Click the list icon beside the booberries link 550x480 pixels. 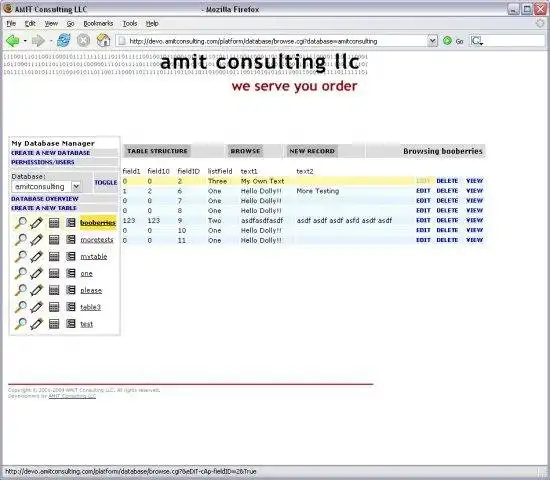click(x=71, y=223)
